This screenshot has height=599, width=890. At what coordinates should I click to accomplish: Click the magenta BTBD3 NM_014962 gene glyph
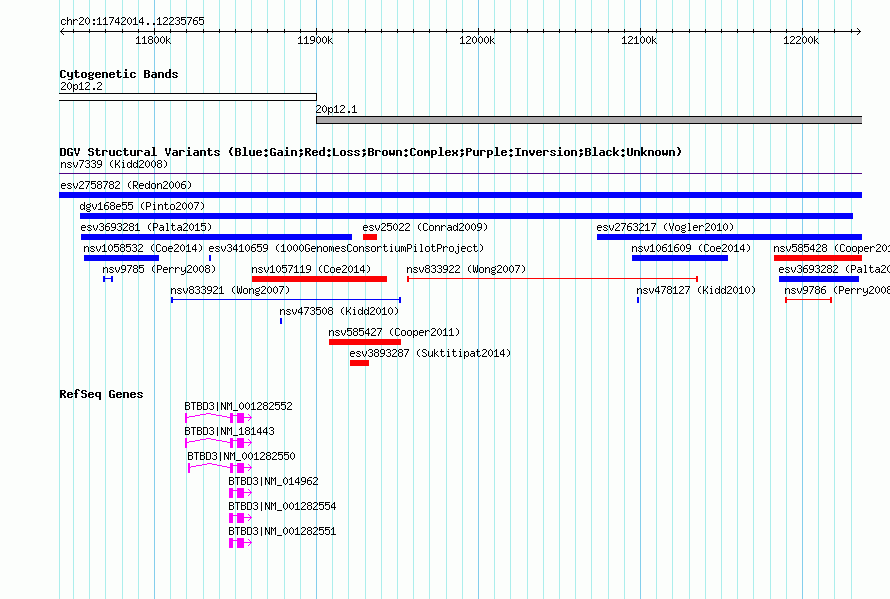(x=241, y=493)
